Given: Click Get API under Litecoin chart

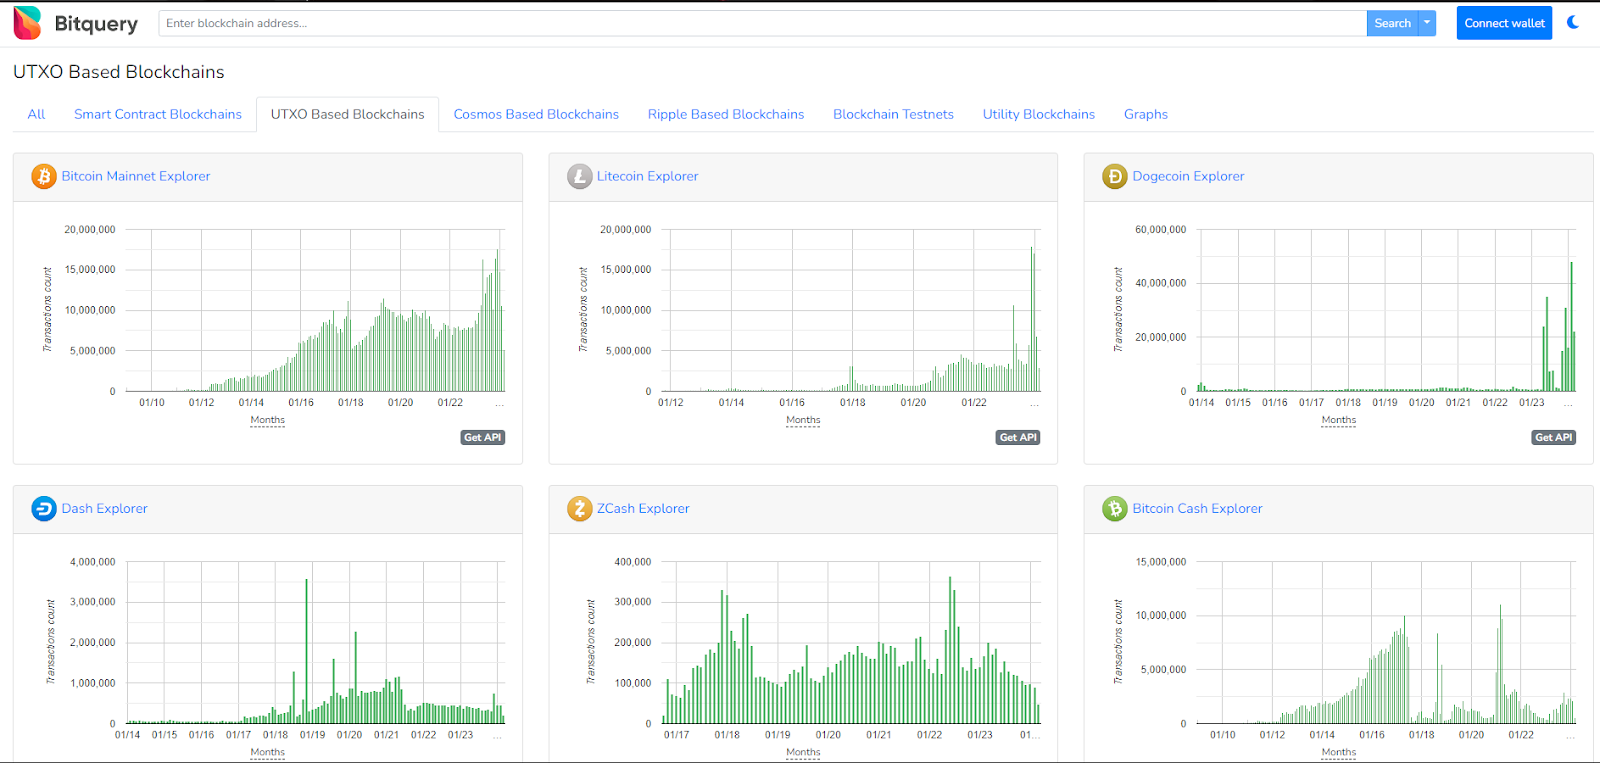Looking at the screenshot, I should click(1018, 437).
